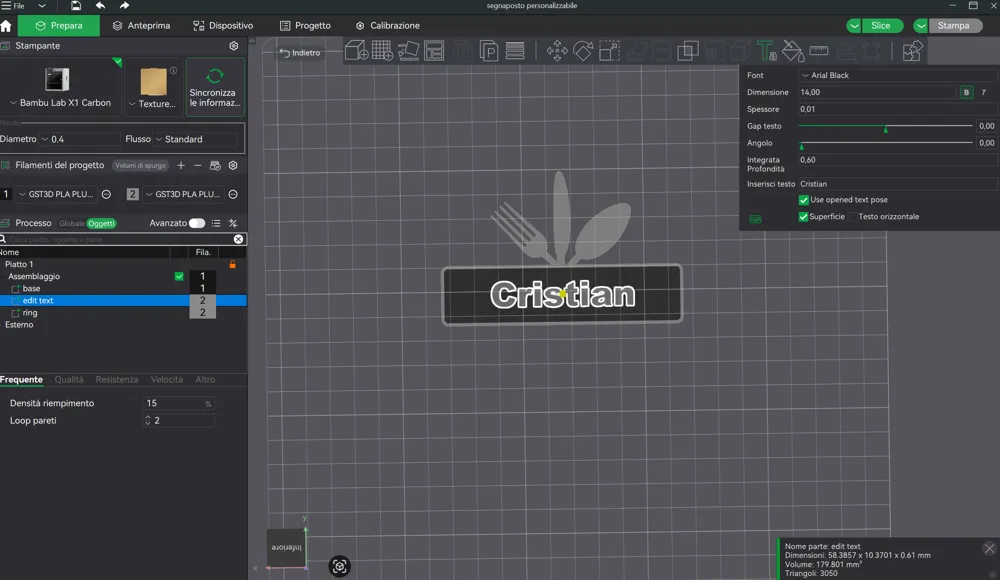Screen dimensions: 1000x580
Task: Check the Testo orizzontale checkbox
Action: click(x=853, y=217)
